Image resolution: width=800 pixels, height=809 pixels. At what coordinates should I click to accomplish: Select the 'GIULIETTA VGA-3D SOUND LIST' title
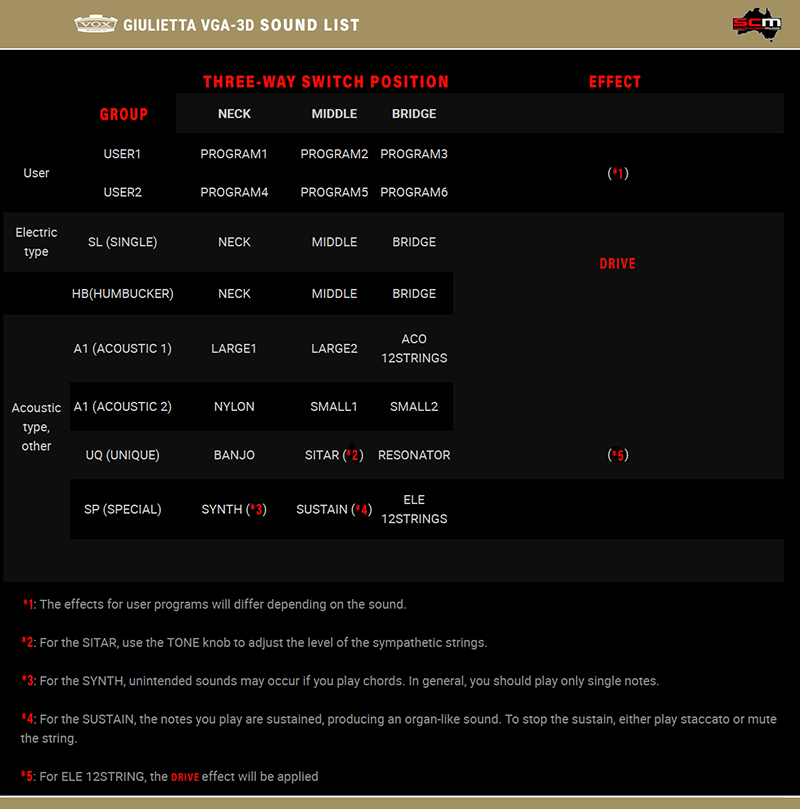tap(241, 25)
